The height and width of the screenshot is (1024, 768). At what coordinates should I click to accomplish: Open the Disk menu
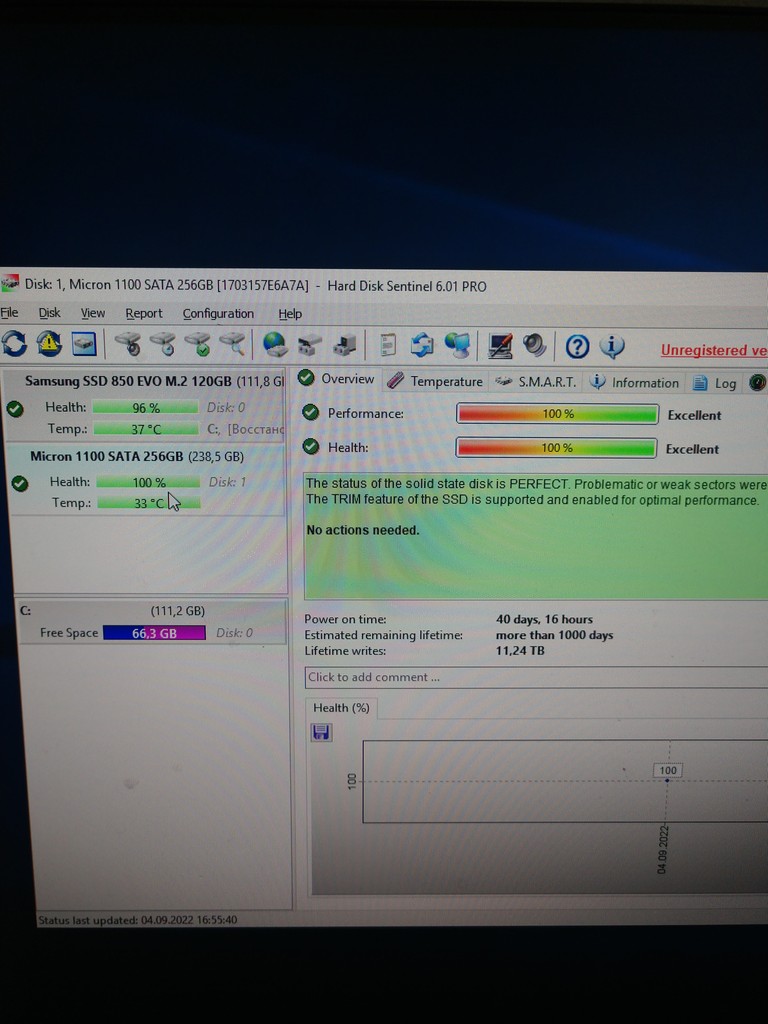[x=50, y=313]
